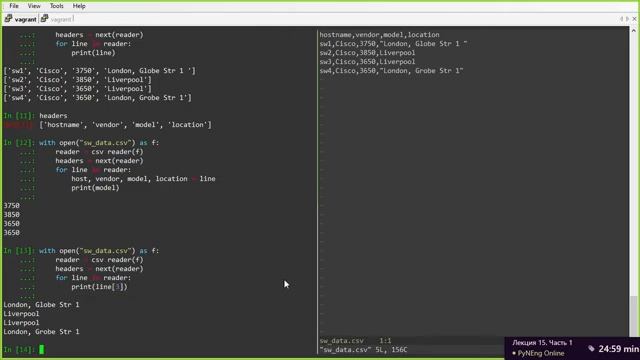Click the '24:59 min' timer text

[618, 349]
